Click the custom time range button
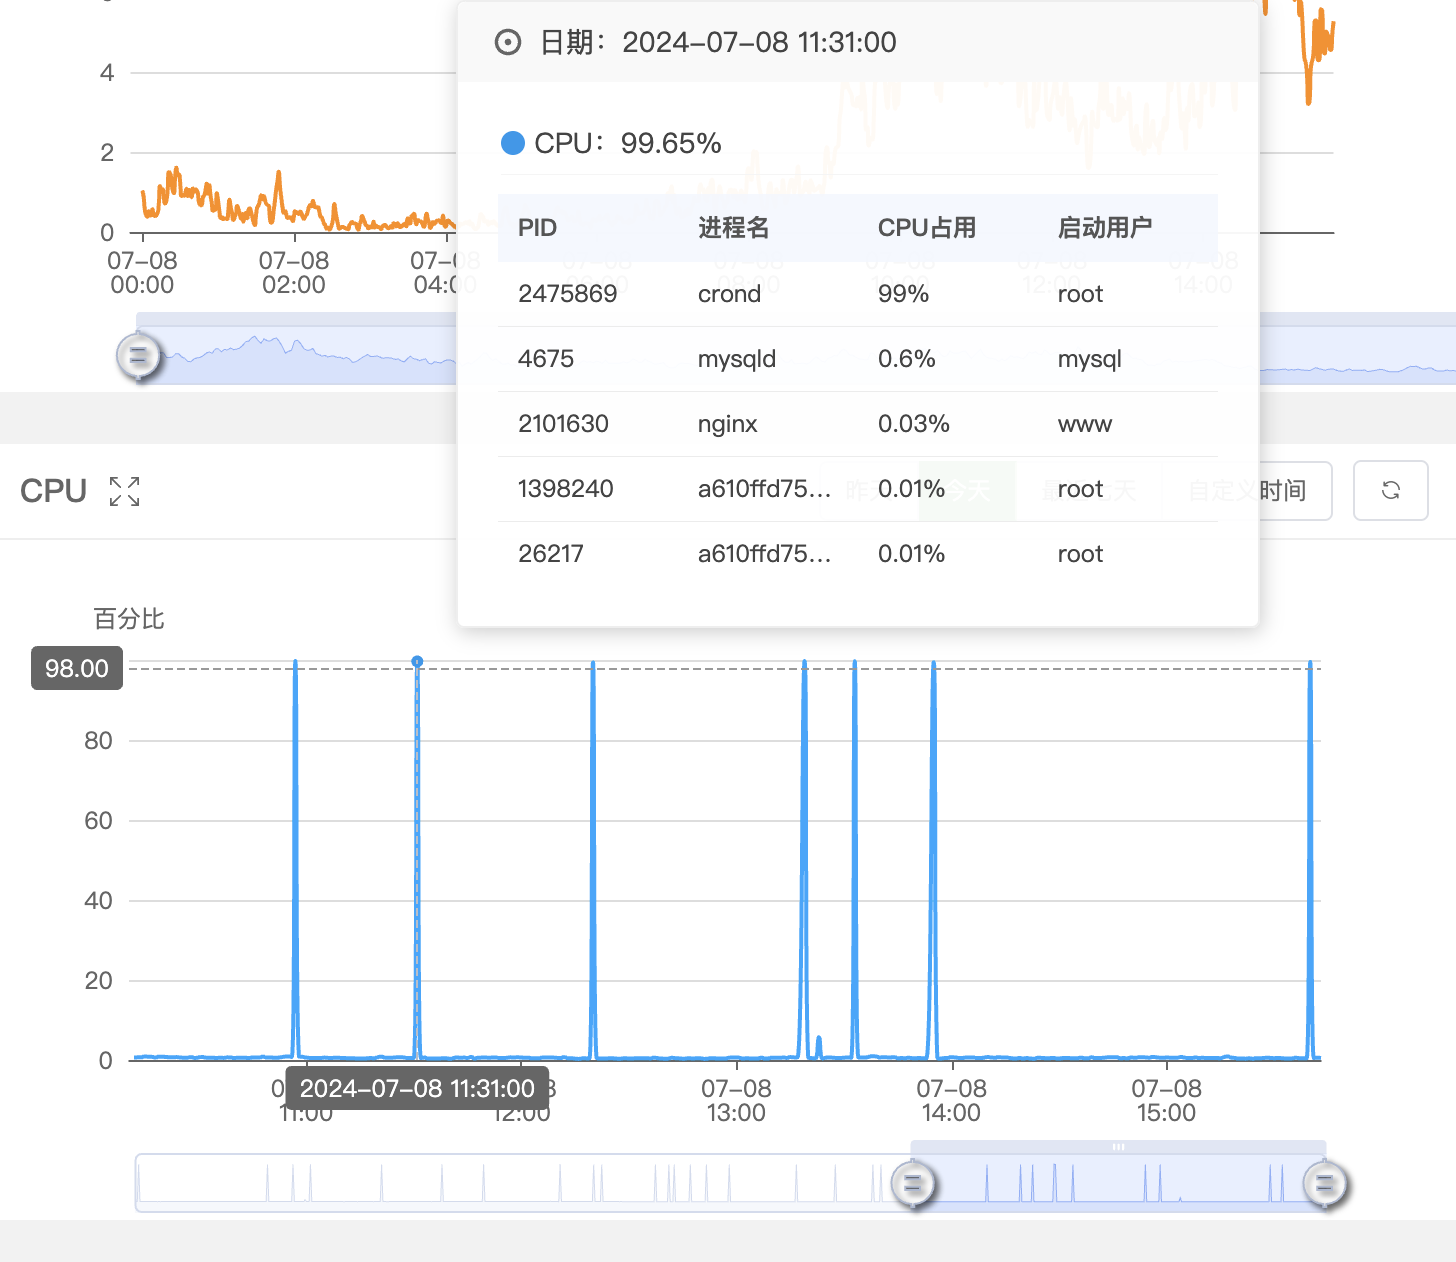 click(x=1246, y=490)
